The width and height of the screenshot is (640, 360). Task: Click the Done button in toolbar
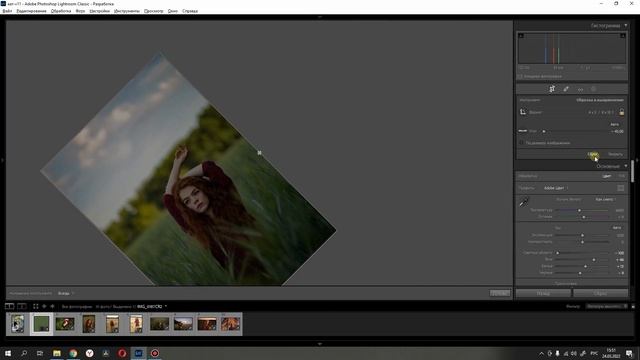coord(500,293)
